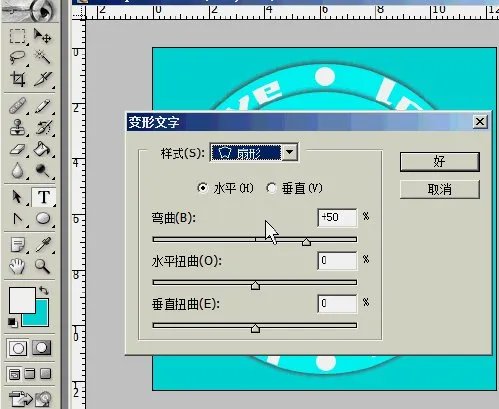Screen dimensions: 499x409
Task: Select the Ellipse shape tool
Action: point(43,219)
